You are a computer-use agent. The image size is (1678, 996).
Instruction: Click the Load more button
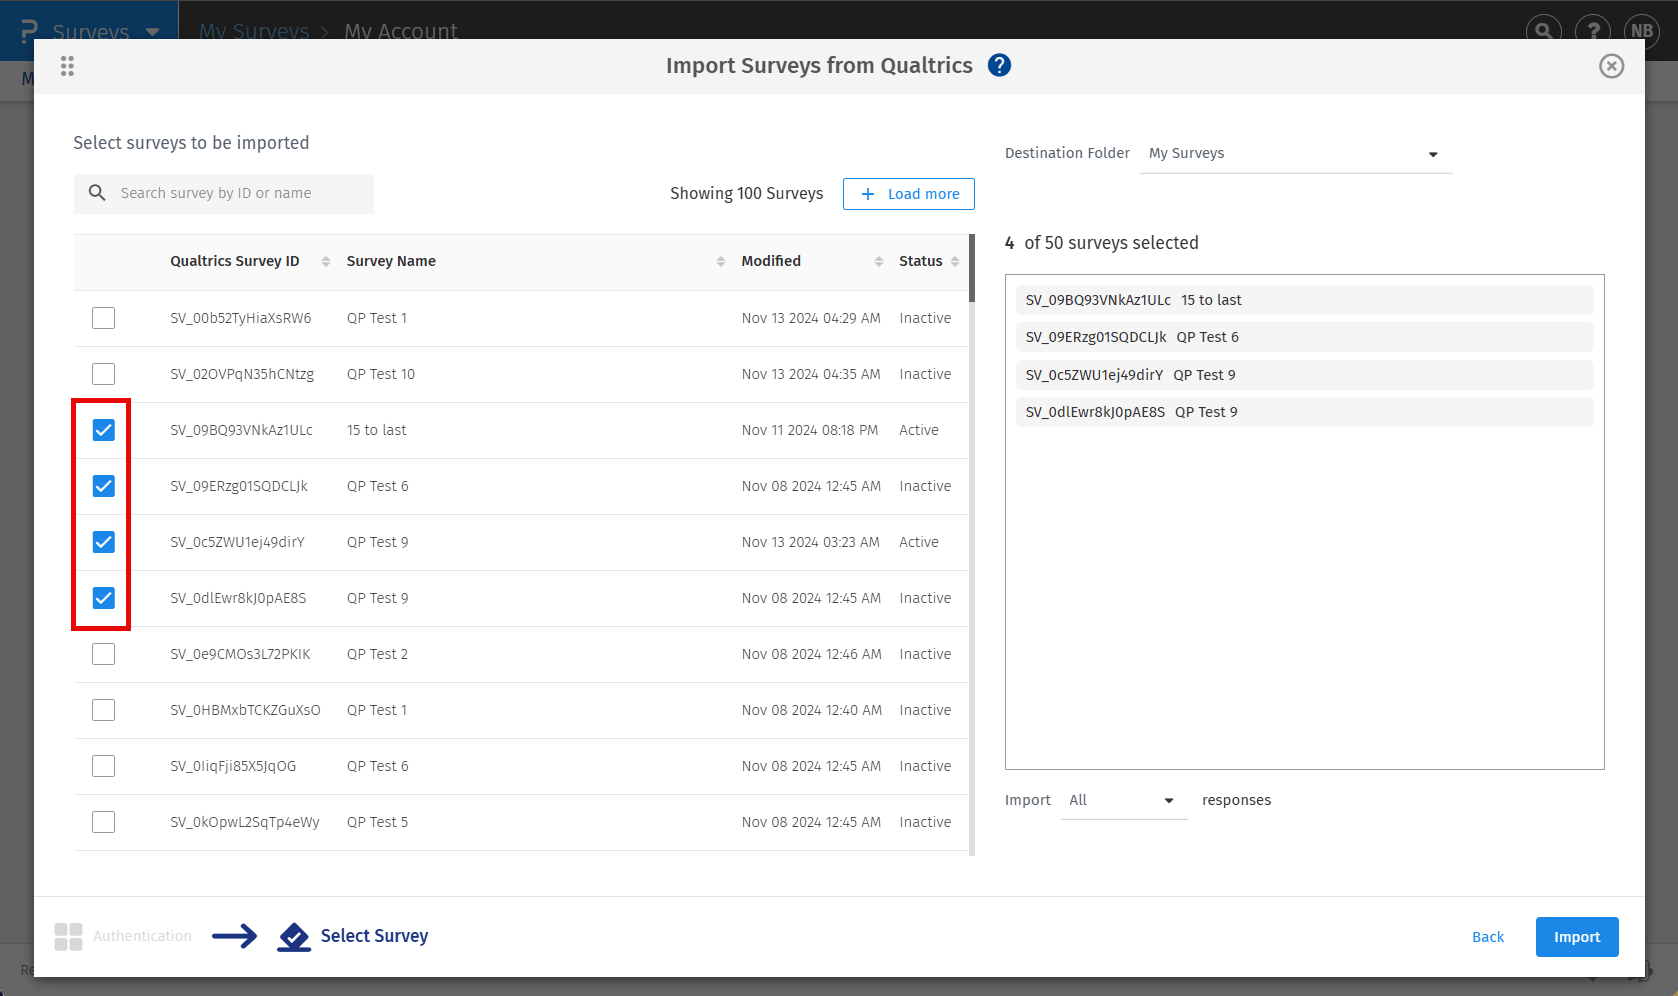point(908,194)
